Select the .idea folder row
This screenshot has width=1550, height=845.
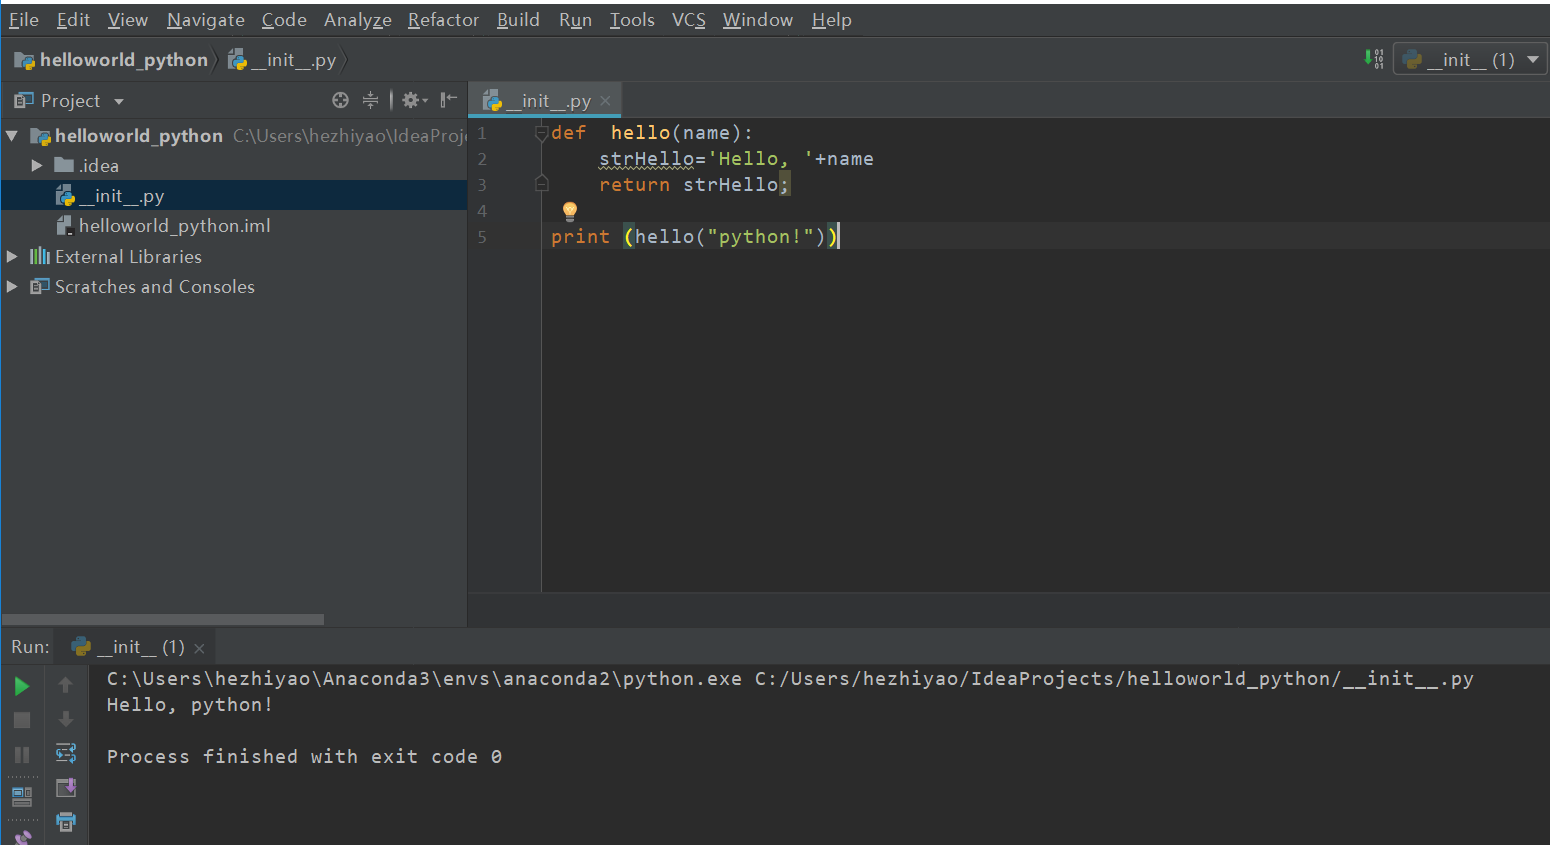click(x=234, y=165)
